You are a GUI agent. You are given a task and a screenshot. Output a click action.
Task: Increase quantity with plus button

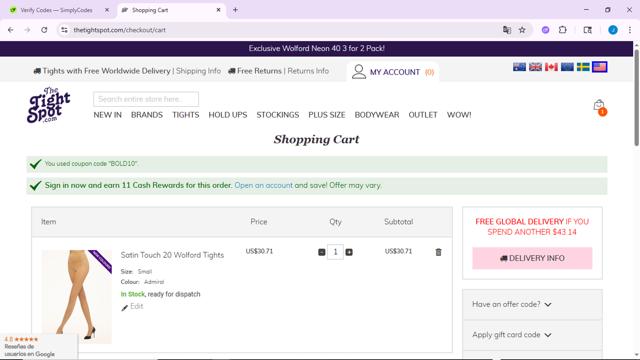[x=349, y=252]
